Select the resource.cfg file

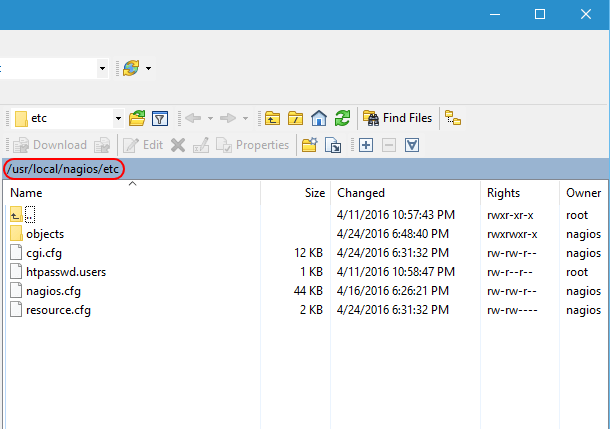[58, 310]
